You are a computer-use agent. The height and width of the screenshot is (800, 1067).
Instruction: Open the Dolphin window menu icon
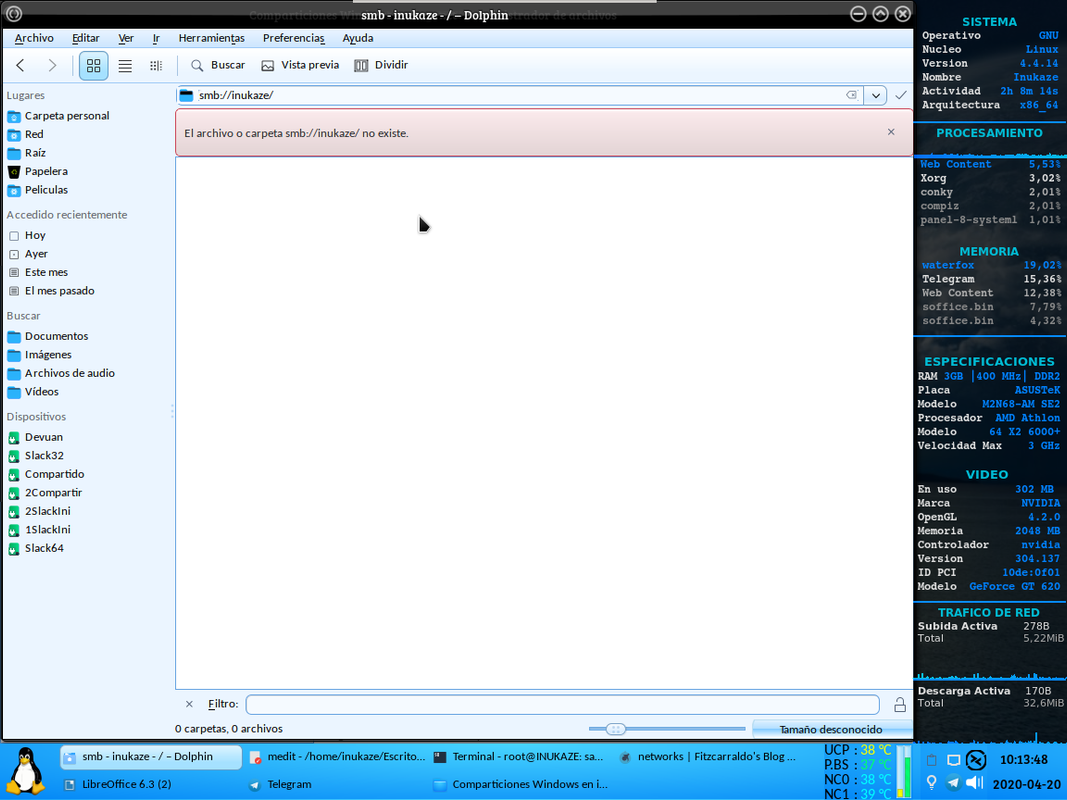point(14,13)
